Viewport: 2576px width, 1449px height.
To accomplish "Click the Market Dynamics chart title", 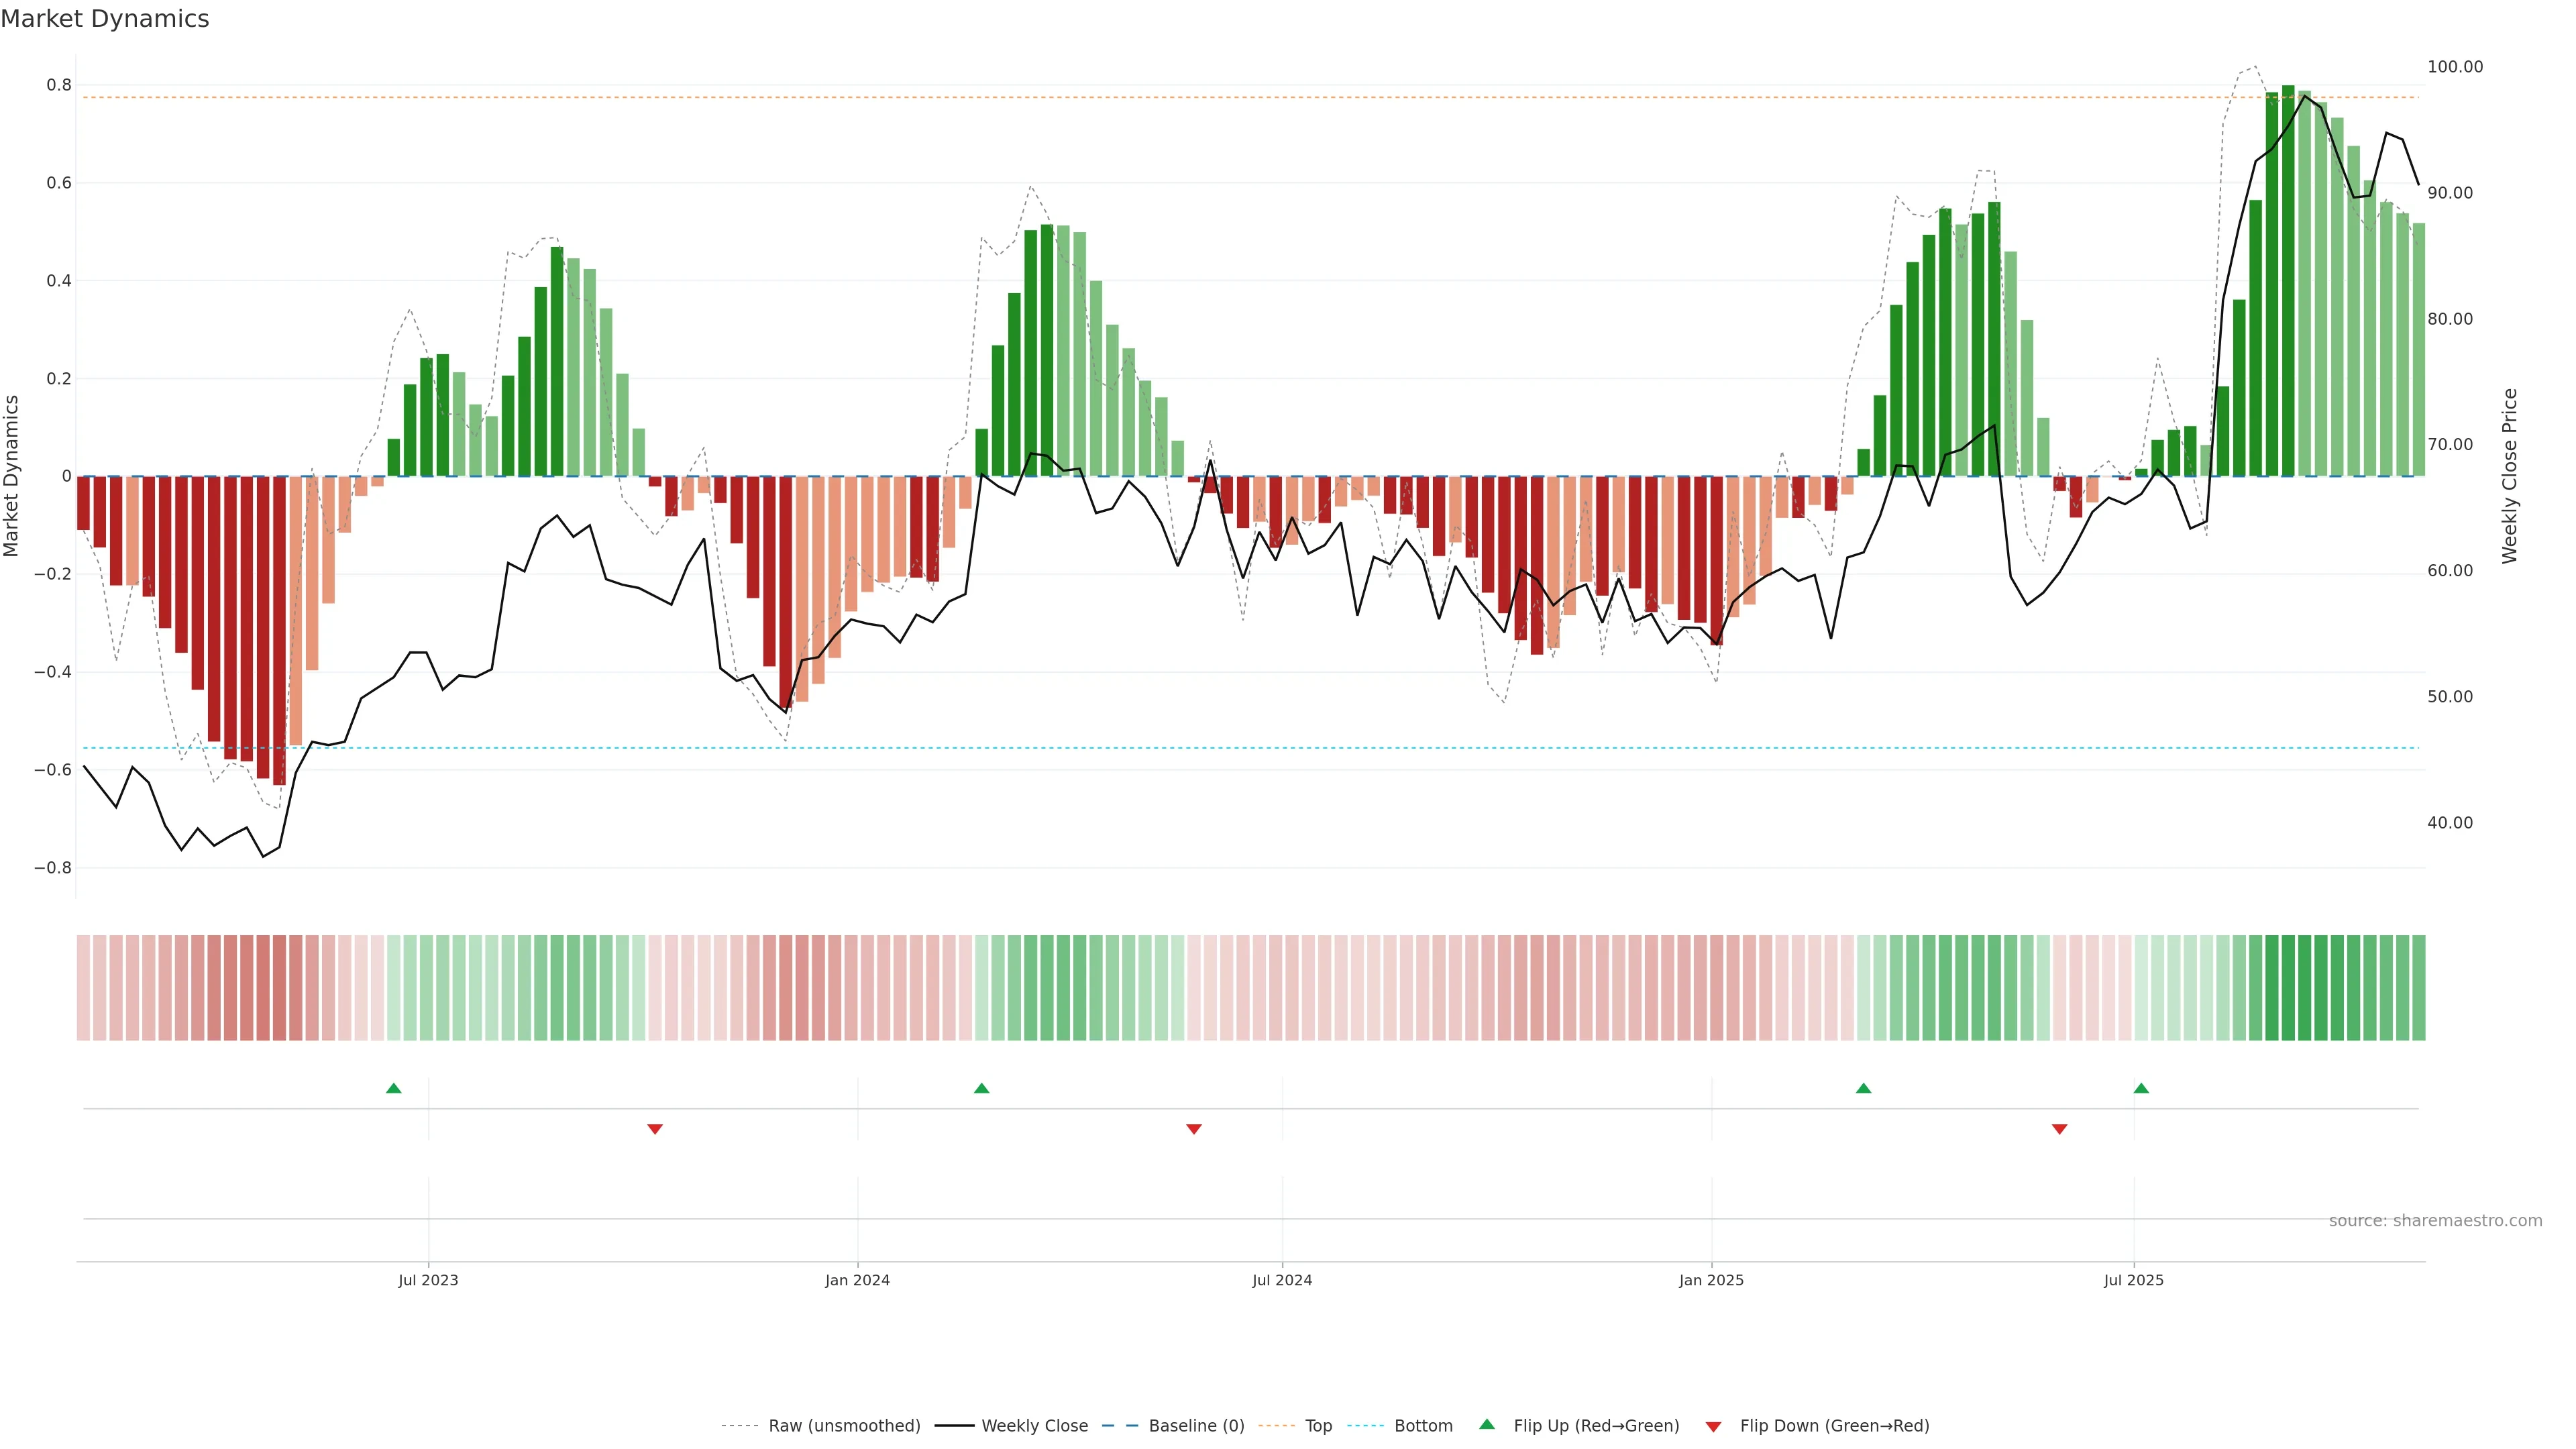I will [x=105, y=19].
